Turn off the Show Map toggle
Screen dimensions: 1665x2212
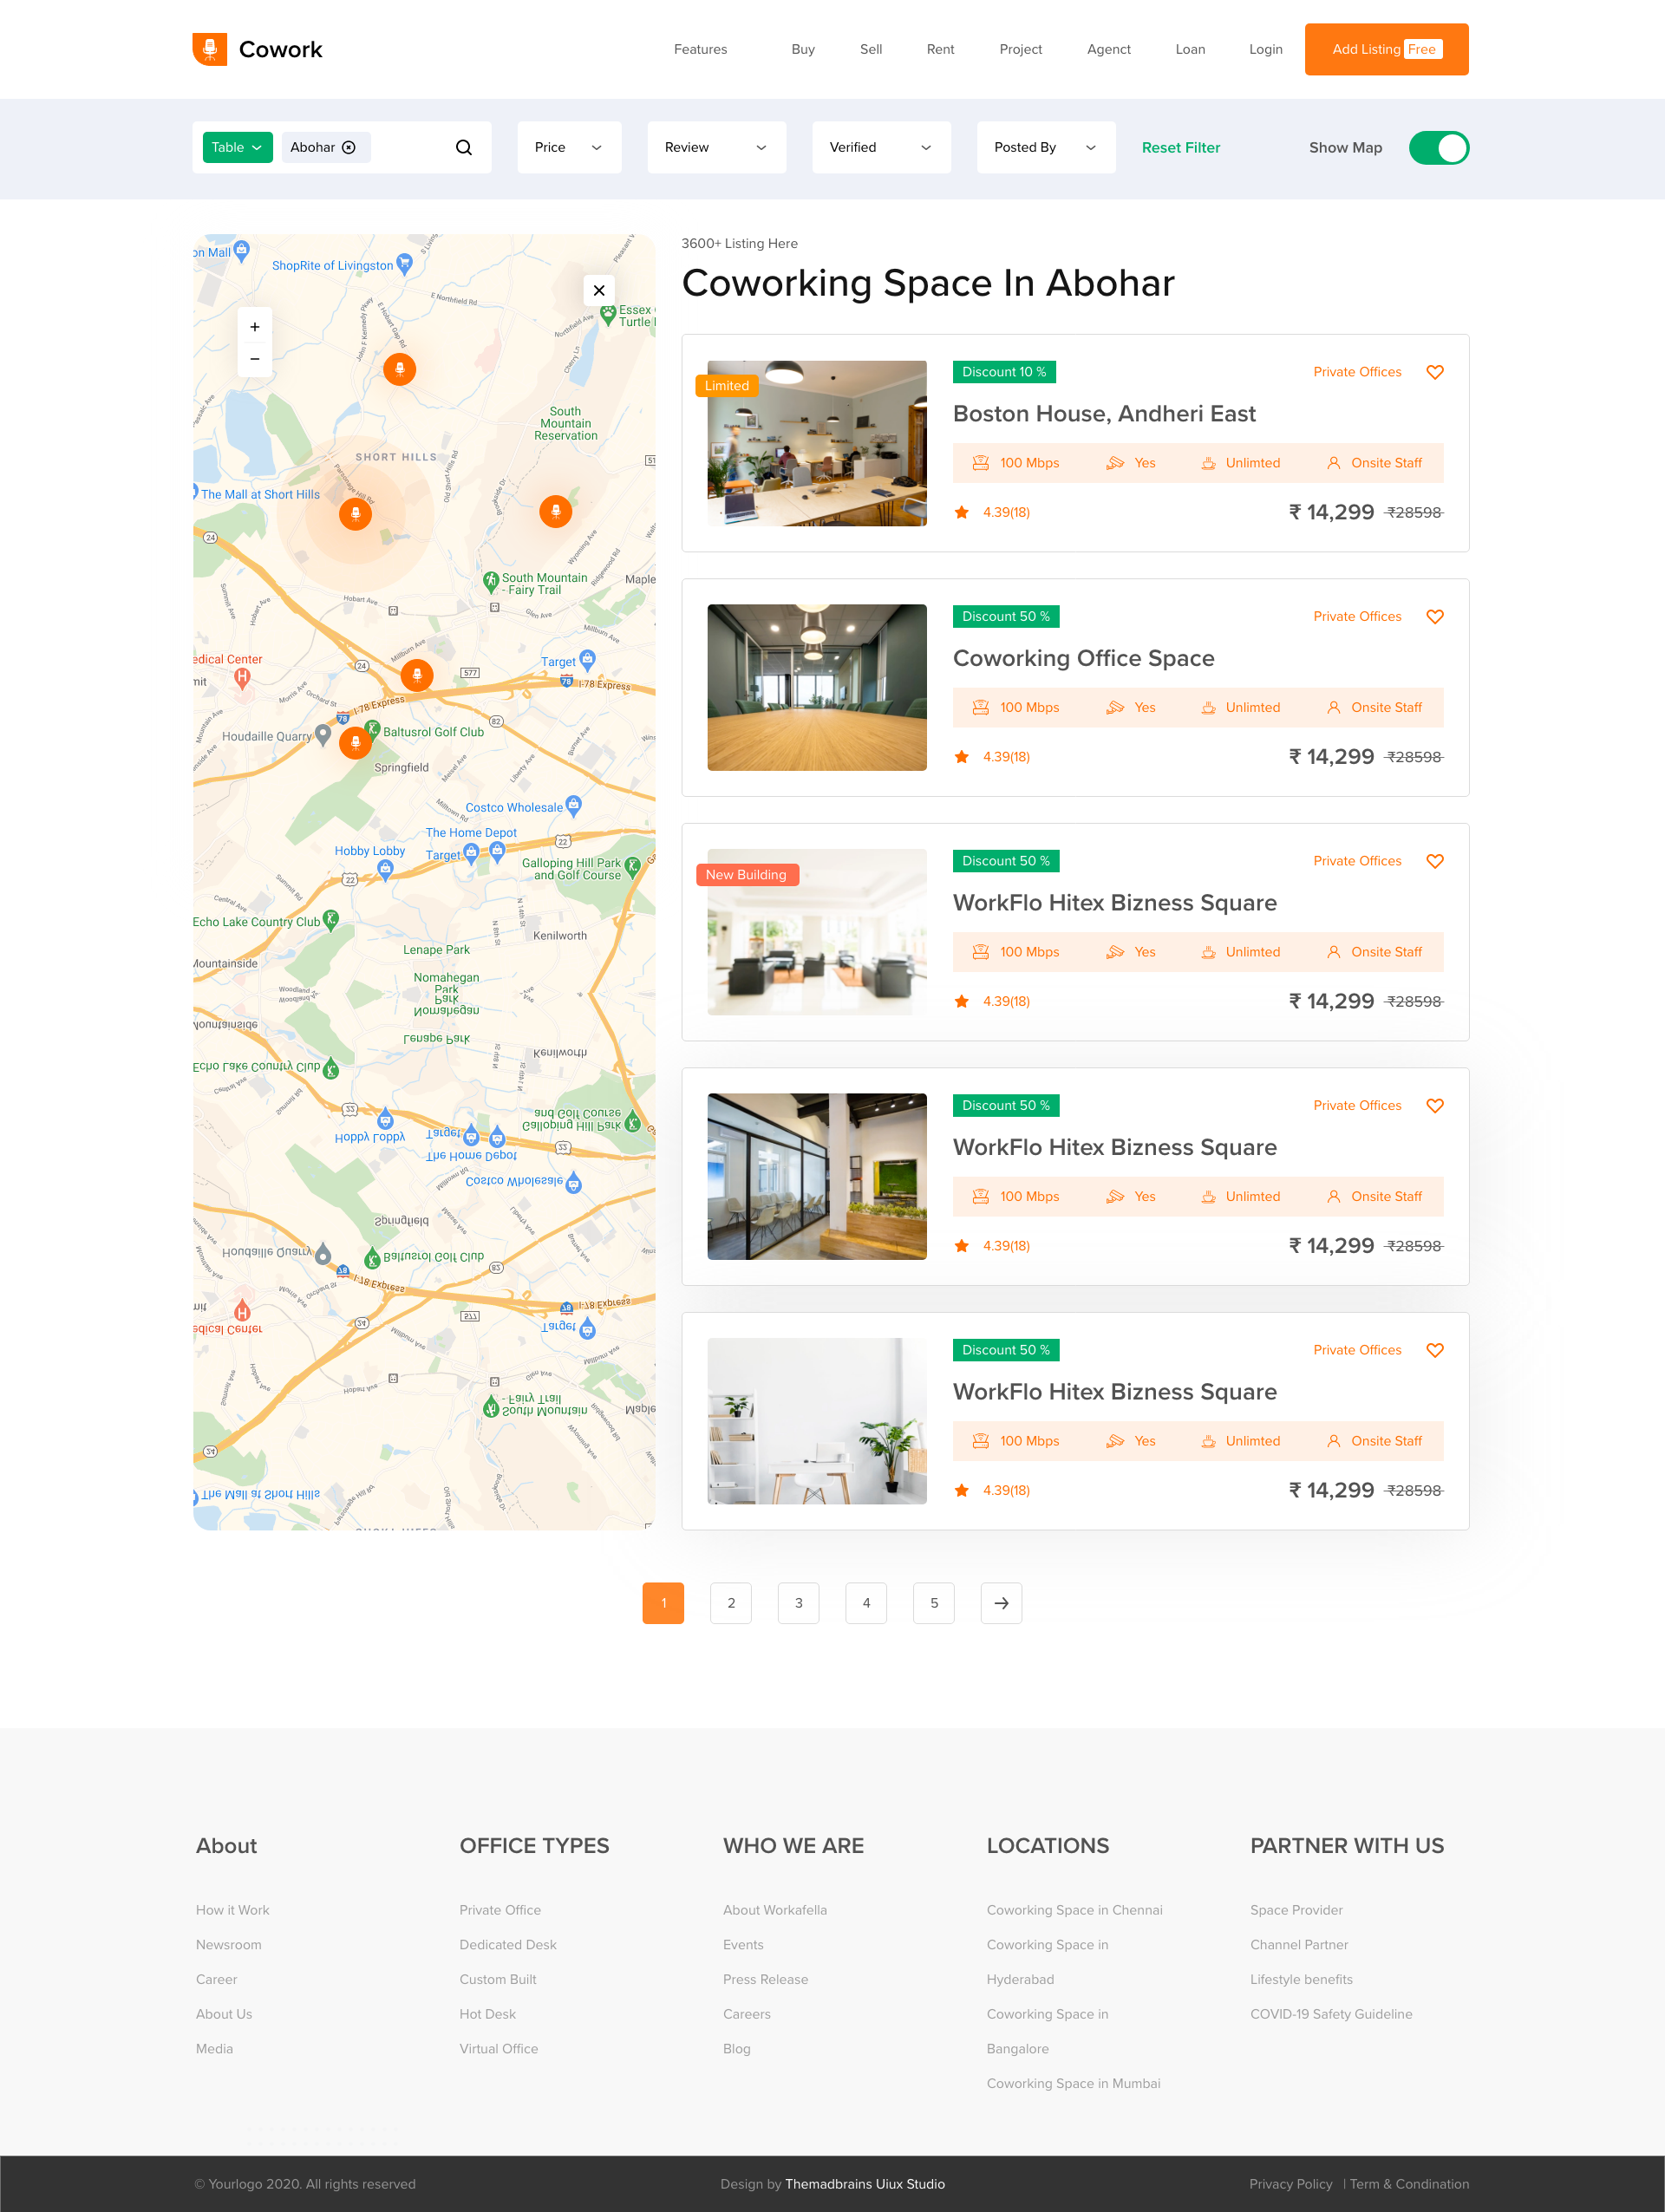coord(1438,148)
